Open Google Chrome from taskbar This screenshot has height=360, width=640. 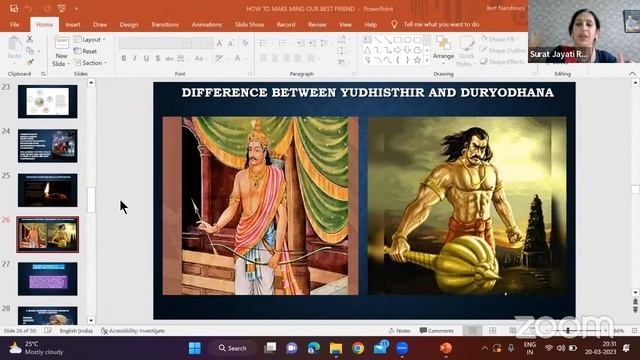358,348
